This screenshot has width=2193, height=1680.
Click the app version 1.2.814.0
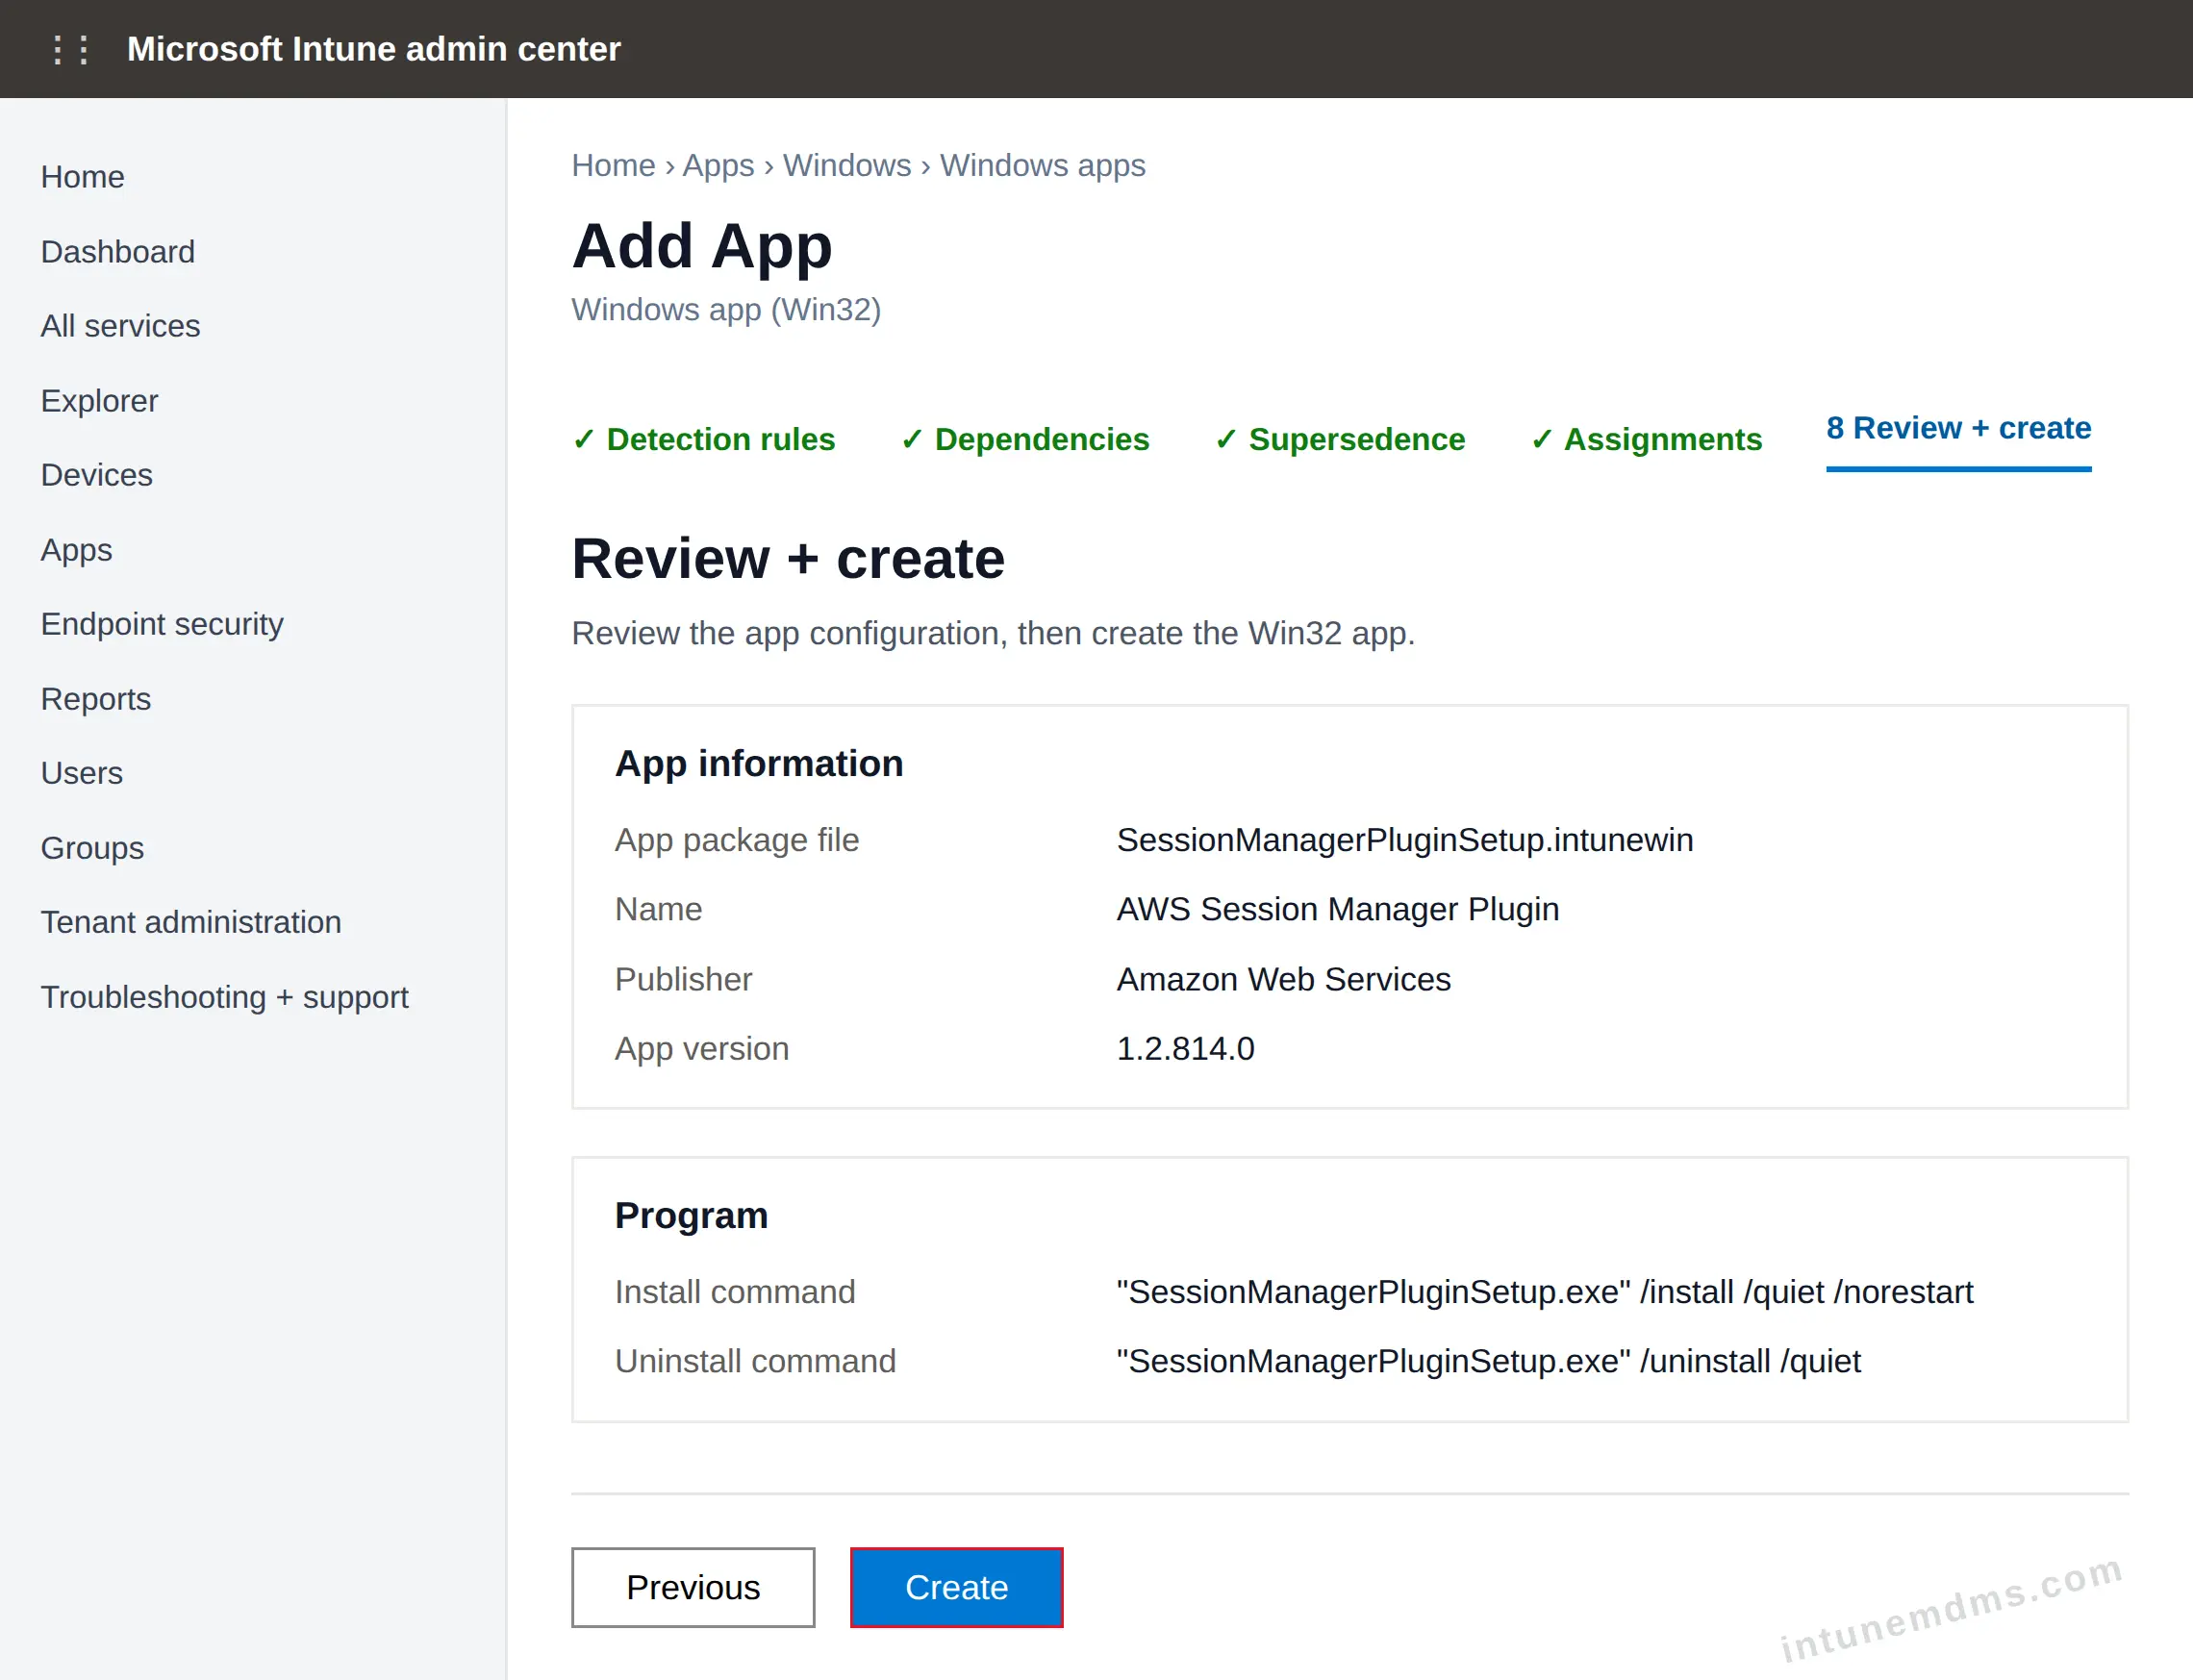click(x=1186, y=1048)
